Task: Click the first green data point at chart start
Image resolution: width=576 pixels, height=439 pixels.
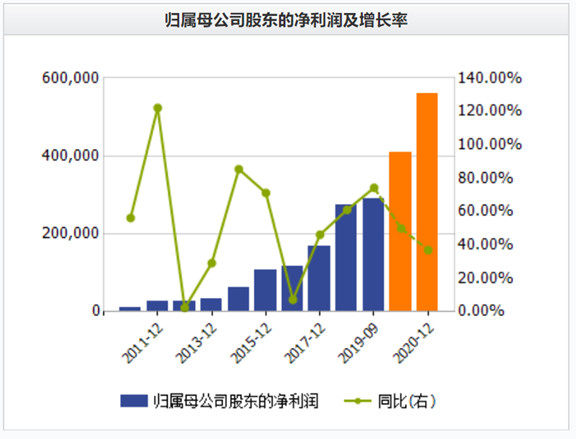Action: click(x=130, y=218)
